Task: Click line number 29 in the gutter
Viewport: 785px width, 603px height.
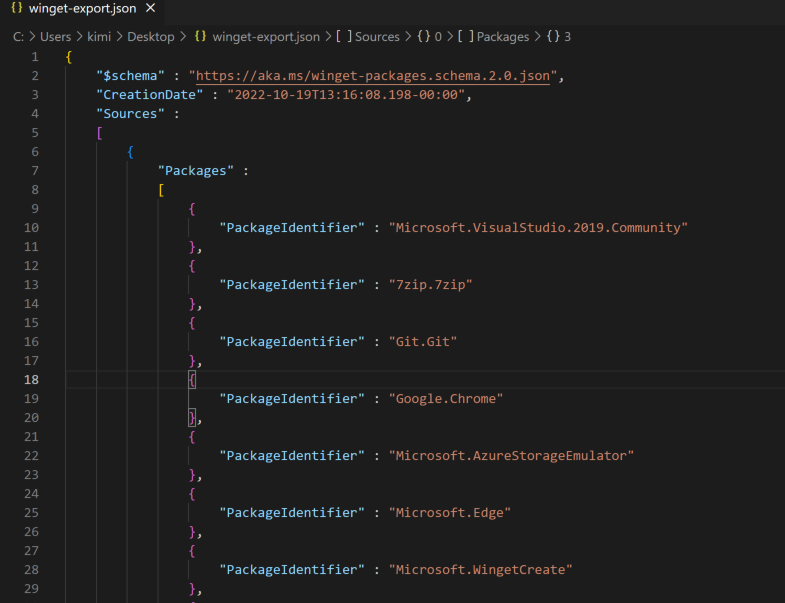Action: coord(31,589)
